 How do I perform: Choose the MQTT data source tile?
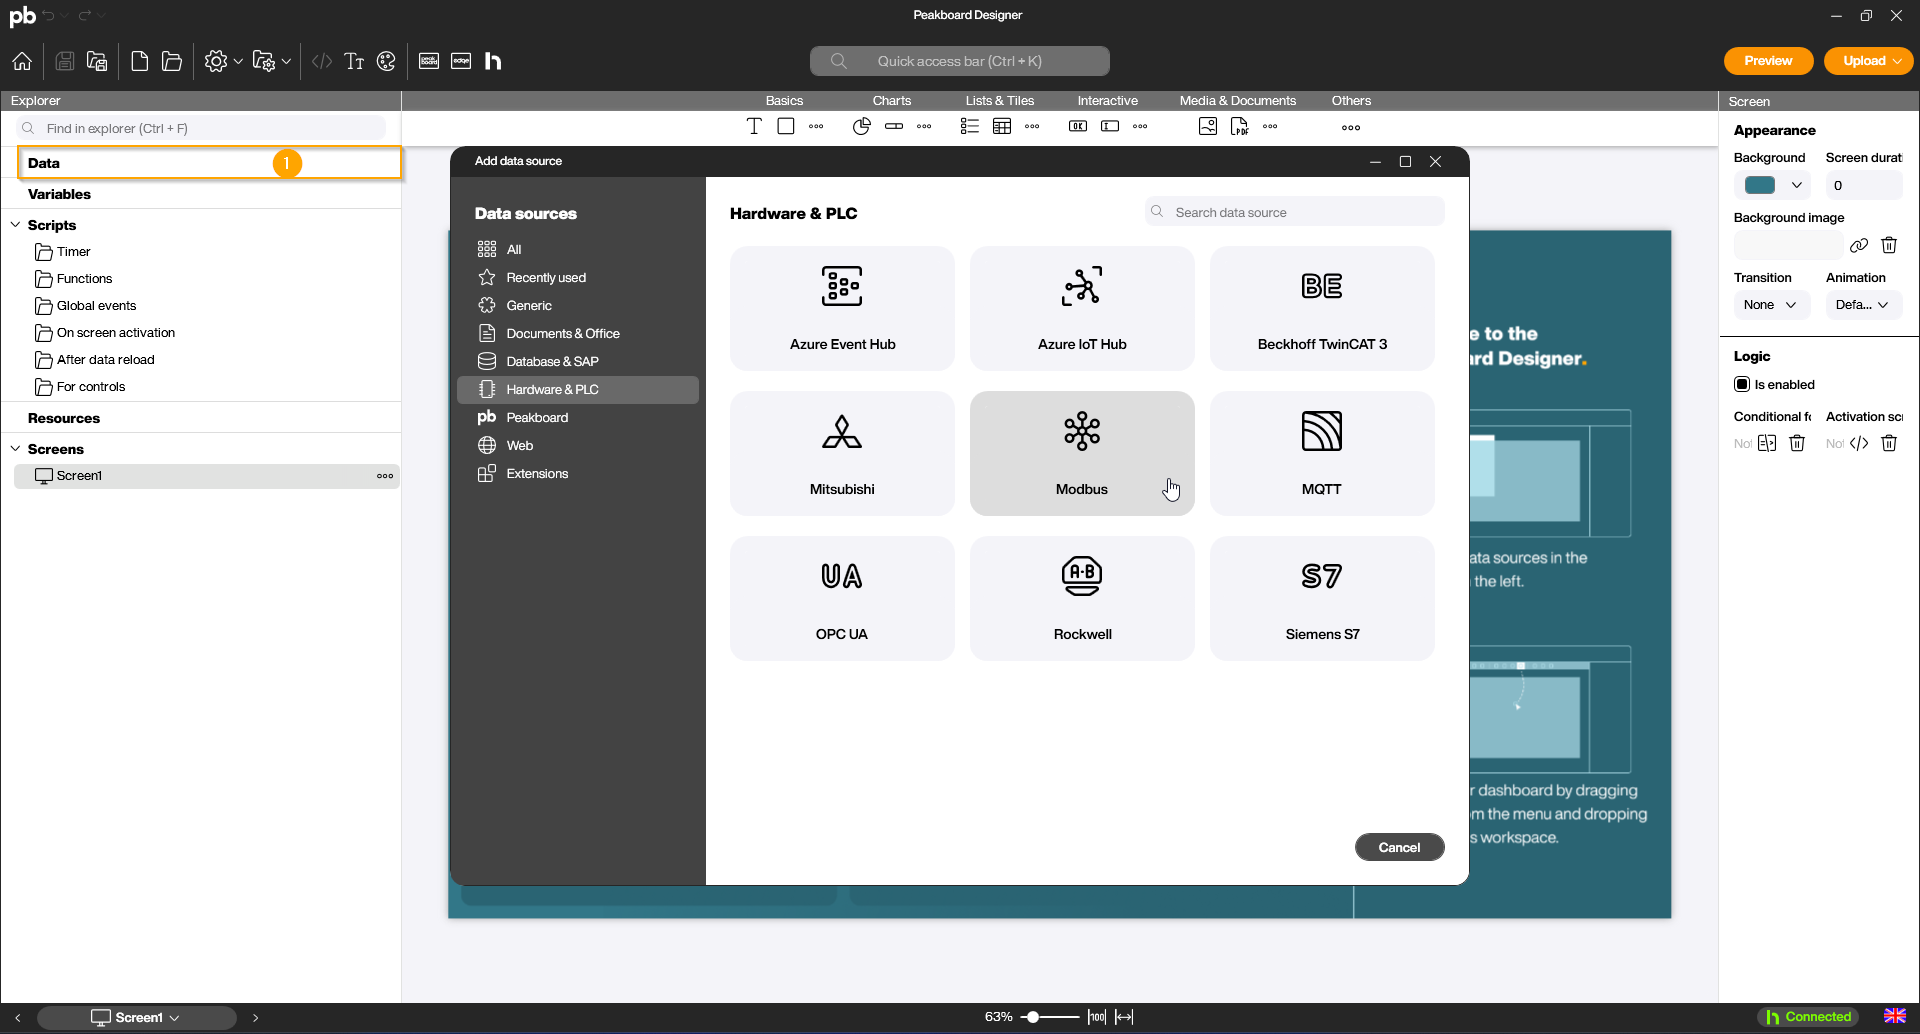click(1322, 453)
